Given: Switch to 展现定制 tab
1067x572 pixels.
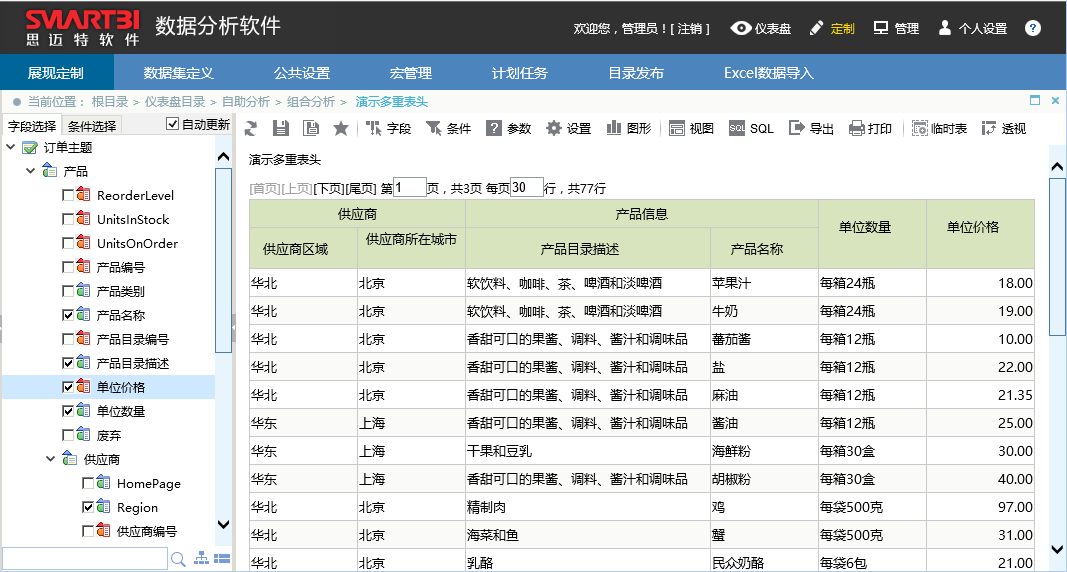Looking at the screenshot, I should tap(56, 73).
